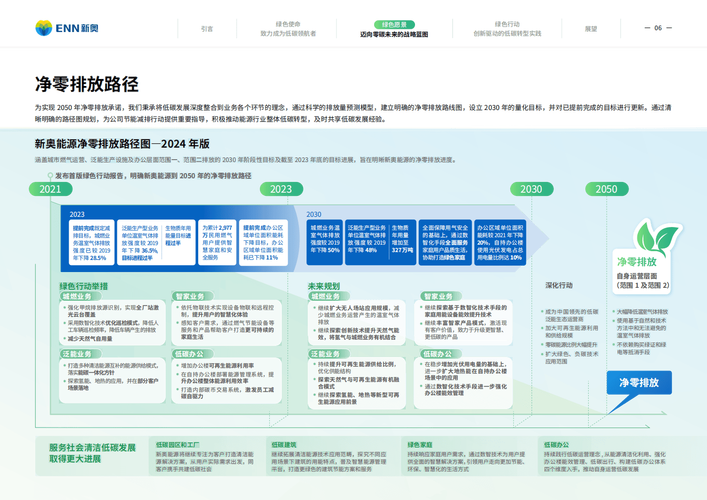Select the highlighted 绿色蓝图 tab
This screenshot has height=500, width=707.
[394, 24]
